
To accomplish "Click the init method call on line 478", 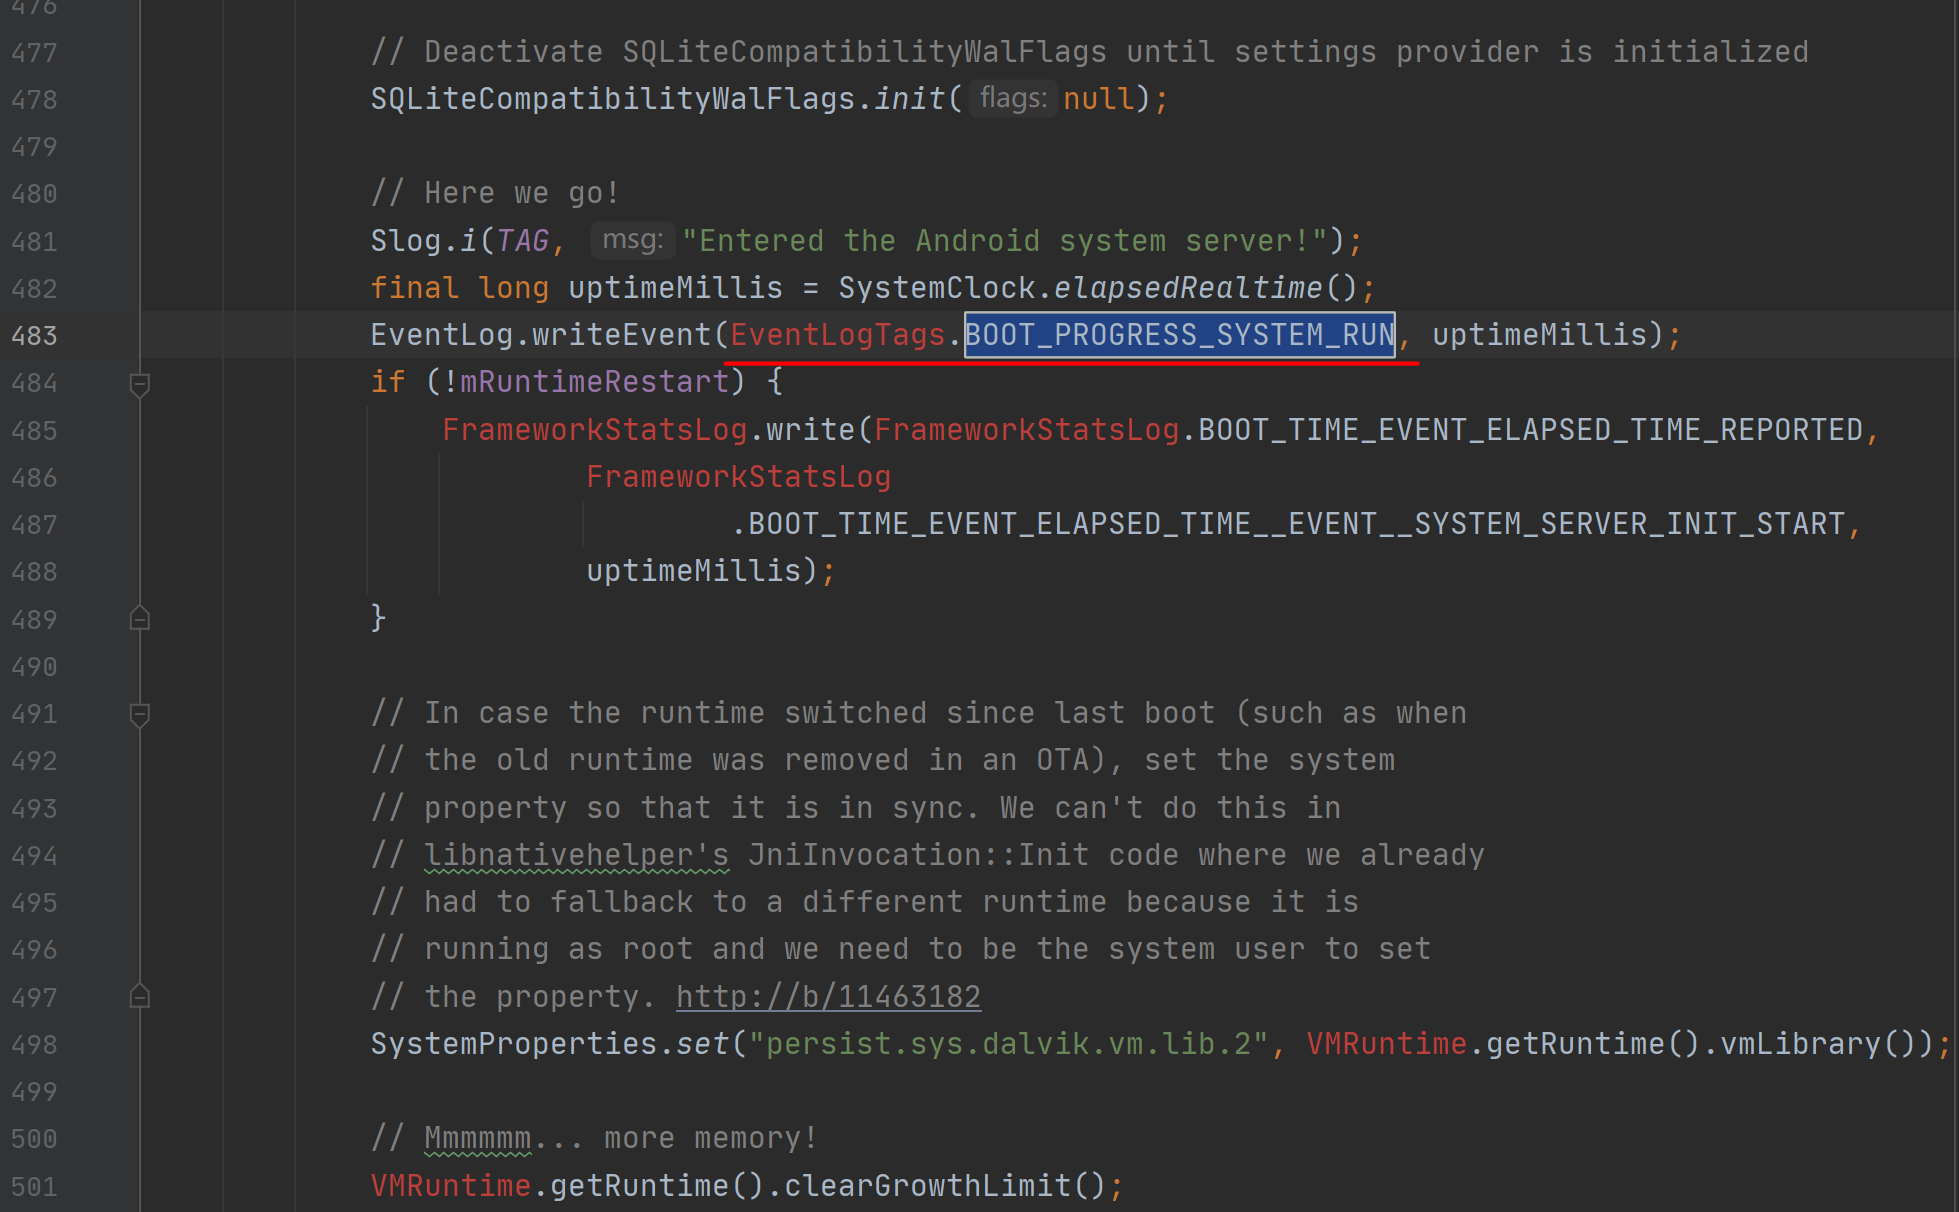I will click(x=910, y=99).
